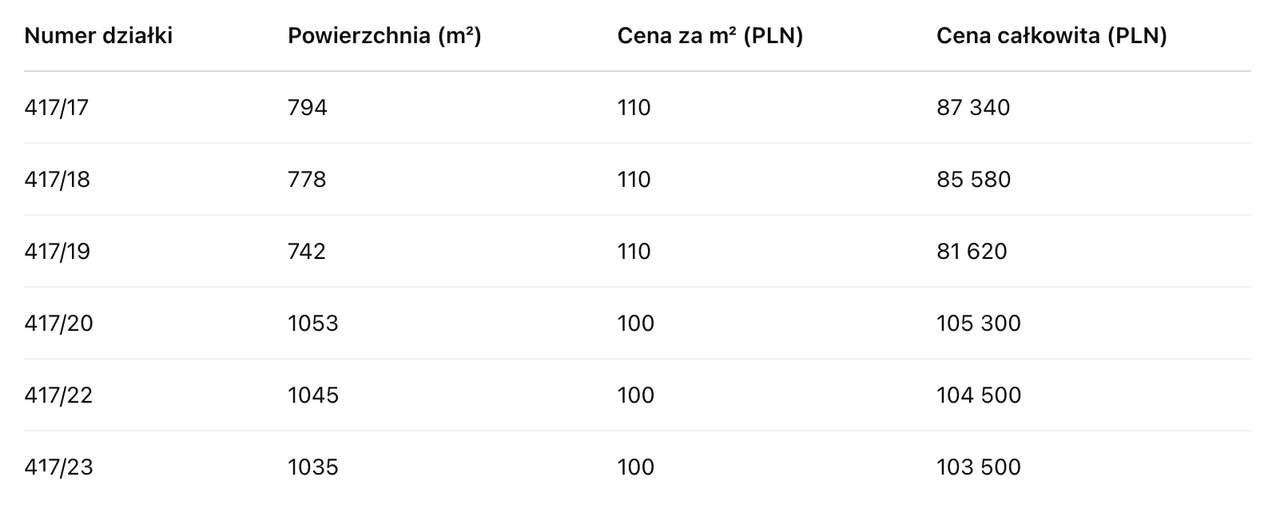Click total price 87 340
This screenshot has width=1280, height=513.
click(x=973, y=107)
